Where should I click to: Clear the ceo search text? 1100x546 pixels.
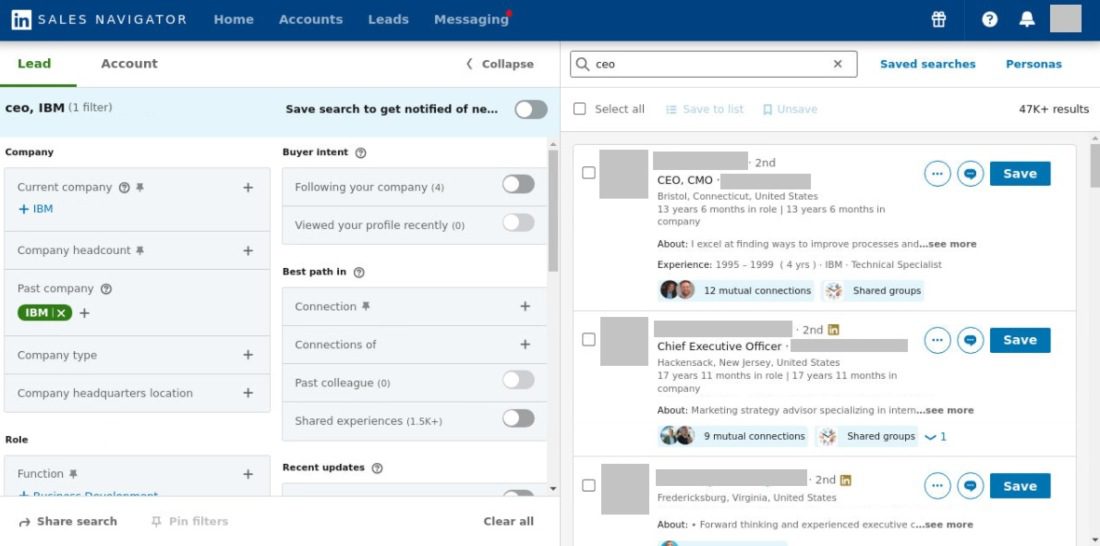click(x=838, y=64)
